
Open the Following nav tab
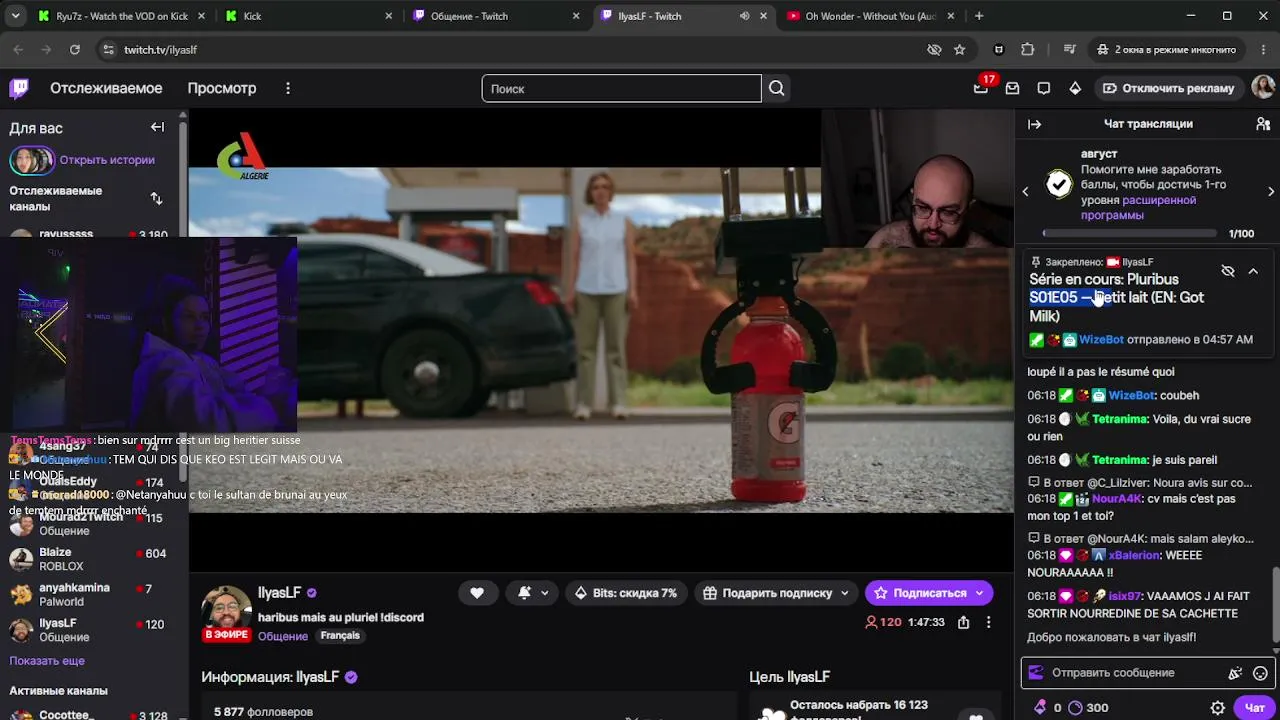click(x=106, y=88)
